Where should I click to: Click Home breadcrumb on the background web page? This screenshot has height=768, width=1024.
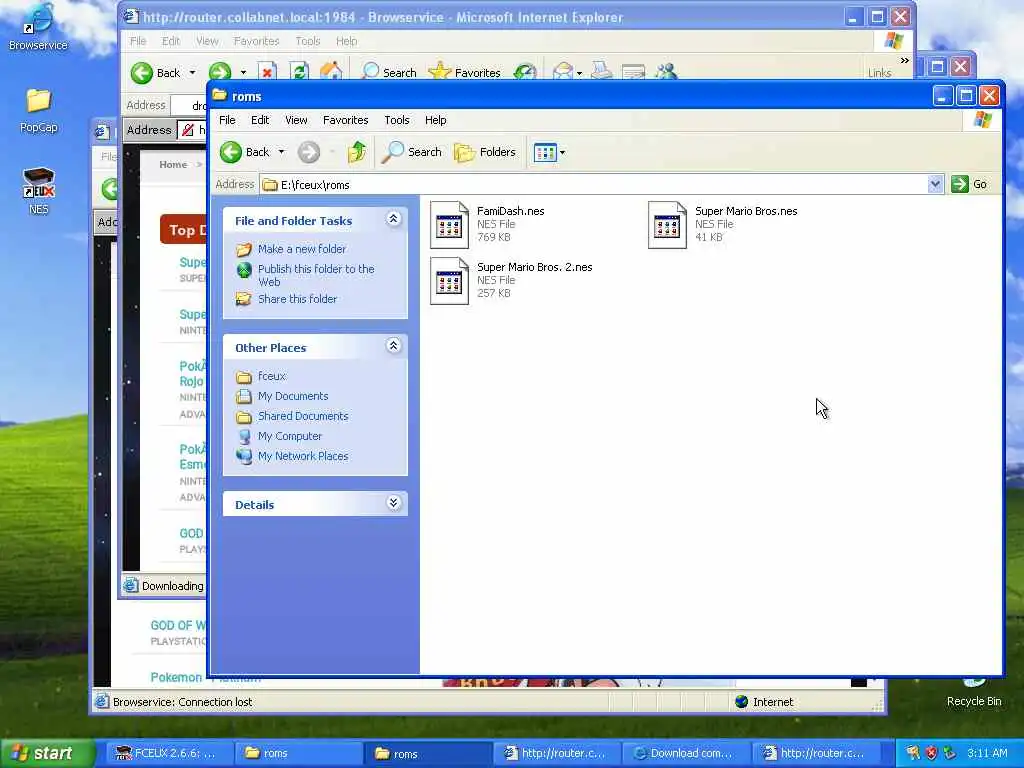[x=173, y=165]
